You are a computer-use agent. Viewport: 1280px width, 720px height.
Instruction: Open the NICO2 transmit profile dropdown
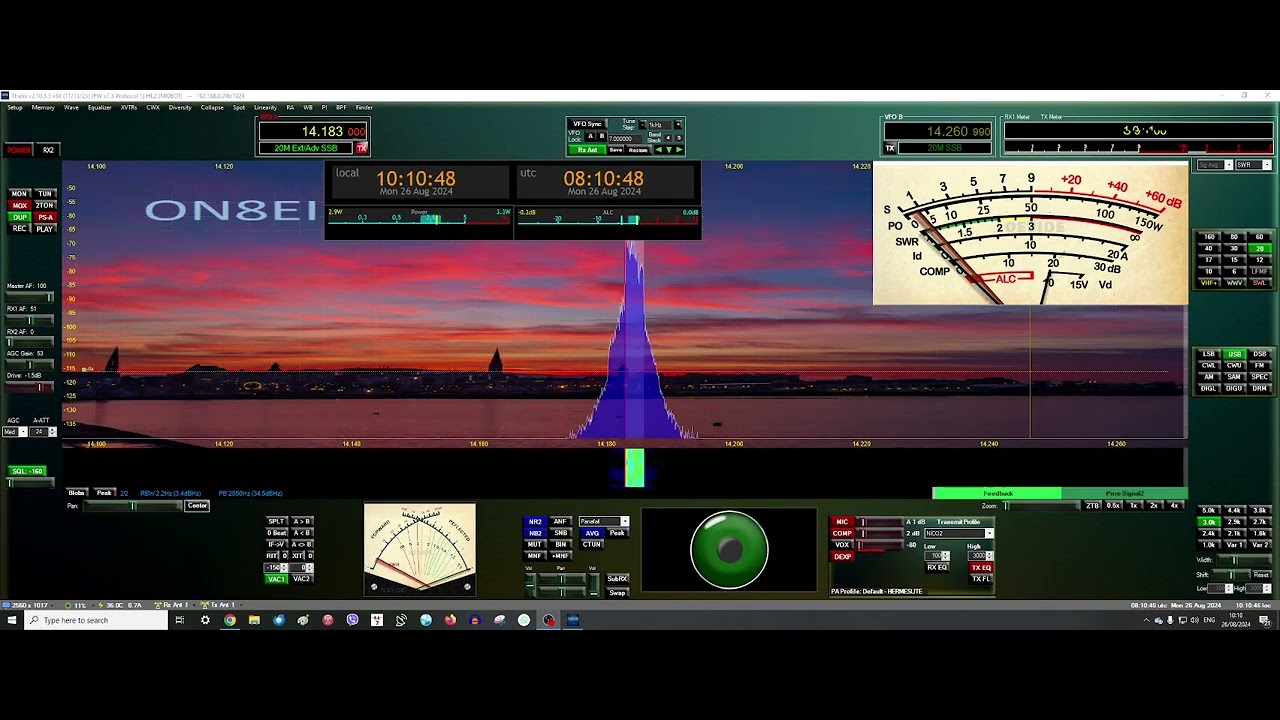pyautogui.click(x=959, y=534)
